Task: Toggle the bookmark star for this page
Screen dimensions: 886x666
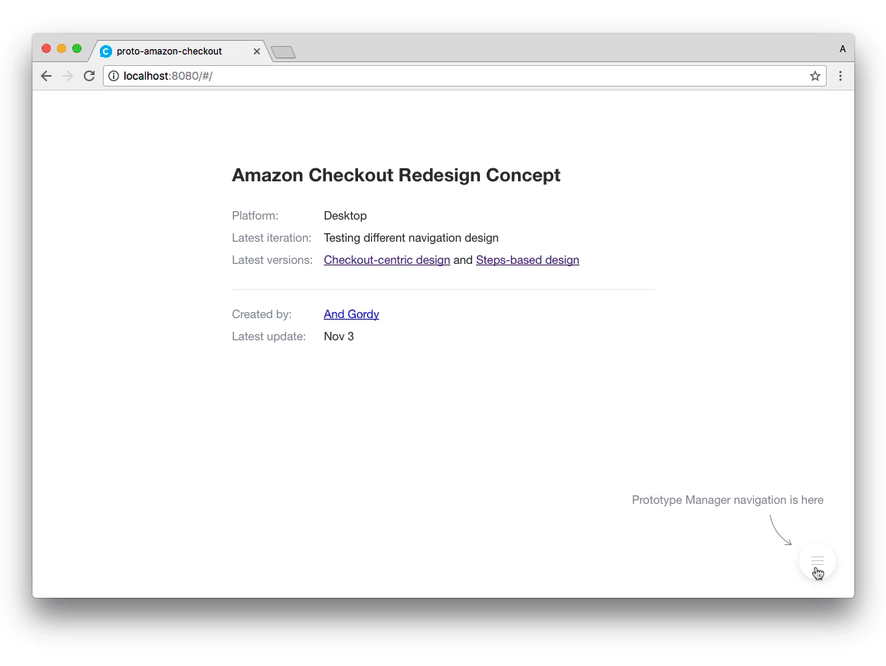Action: (x=815, y=75)
